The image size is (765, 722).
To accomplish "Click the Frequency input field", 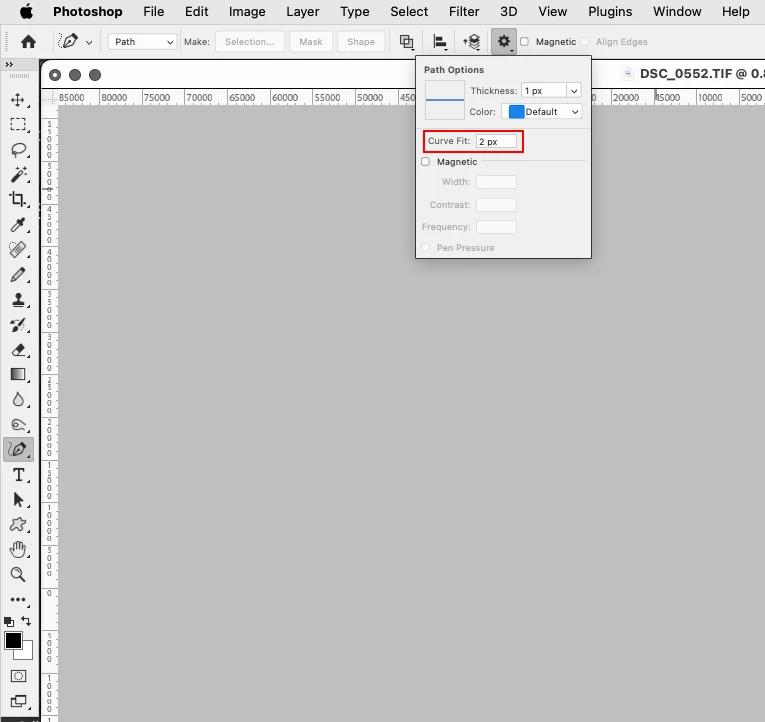I will click(x=496, y=227).
